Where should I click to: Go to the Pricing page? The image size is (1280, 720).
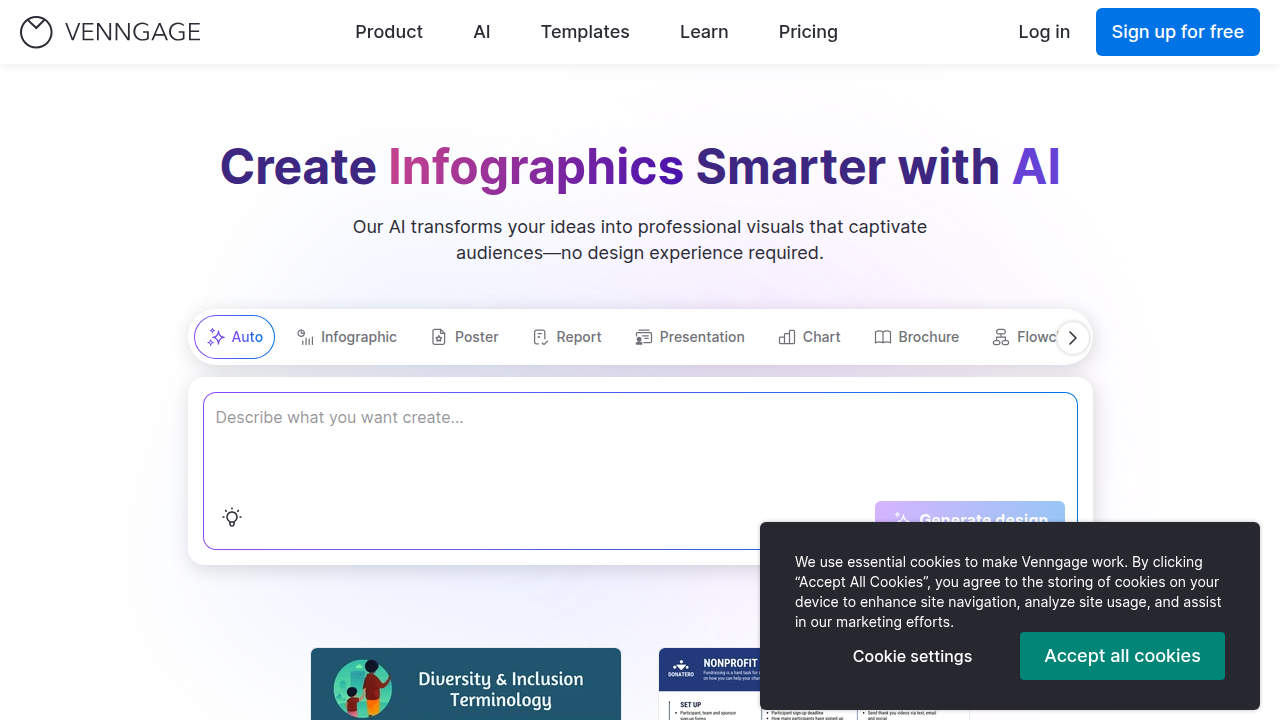(x=808, y=32)
